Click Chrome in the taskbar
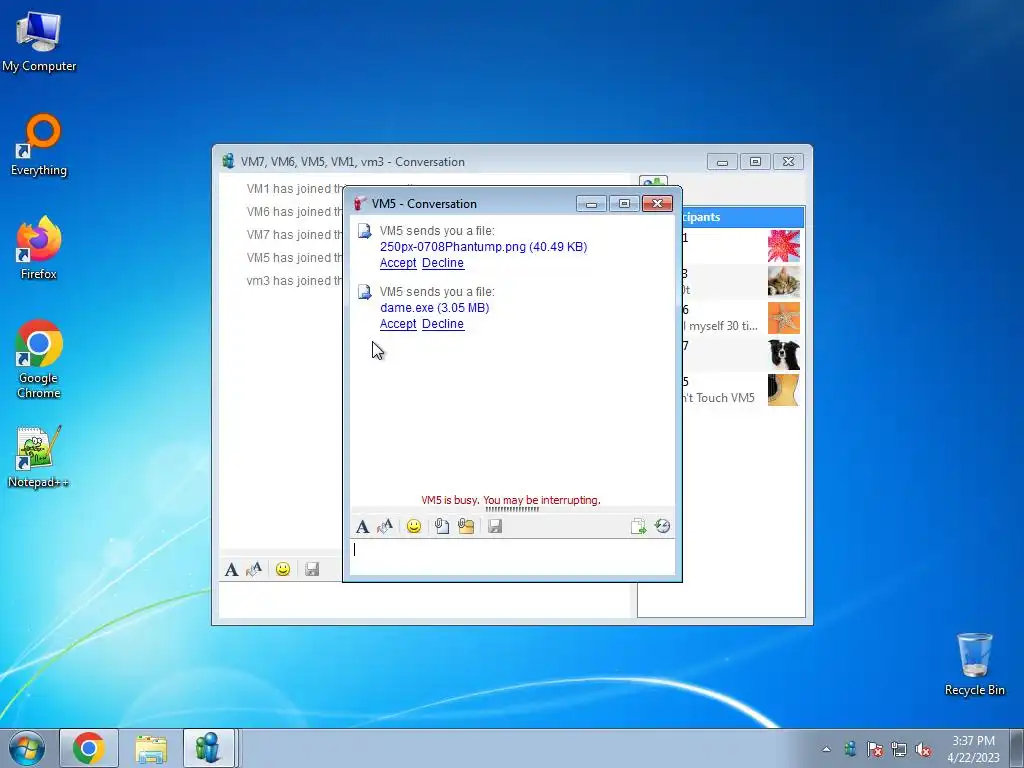Screen dimensions: 1024x768 pos(89,748)
